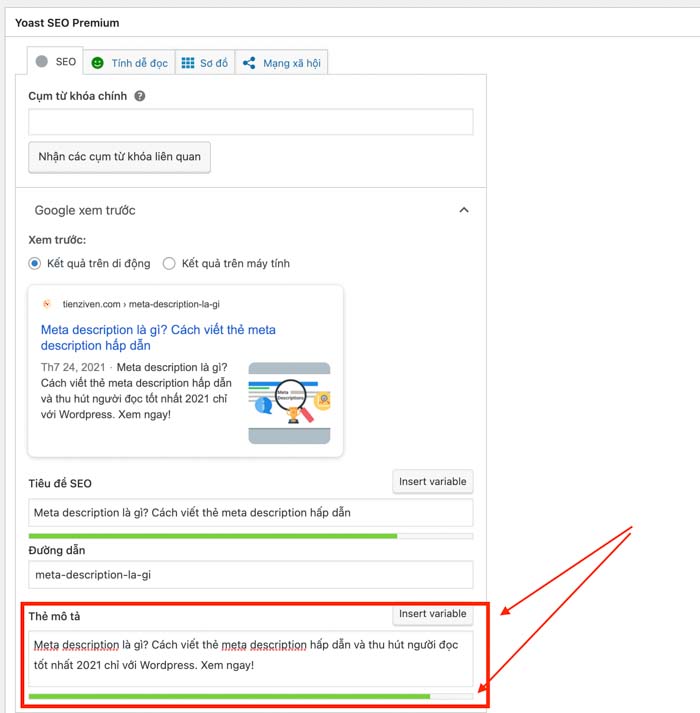700x713 pixels.
Task: Click the Yoast SEO Premium panel header
Action: pos(67,23)
